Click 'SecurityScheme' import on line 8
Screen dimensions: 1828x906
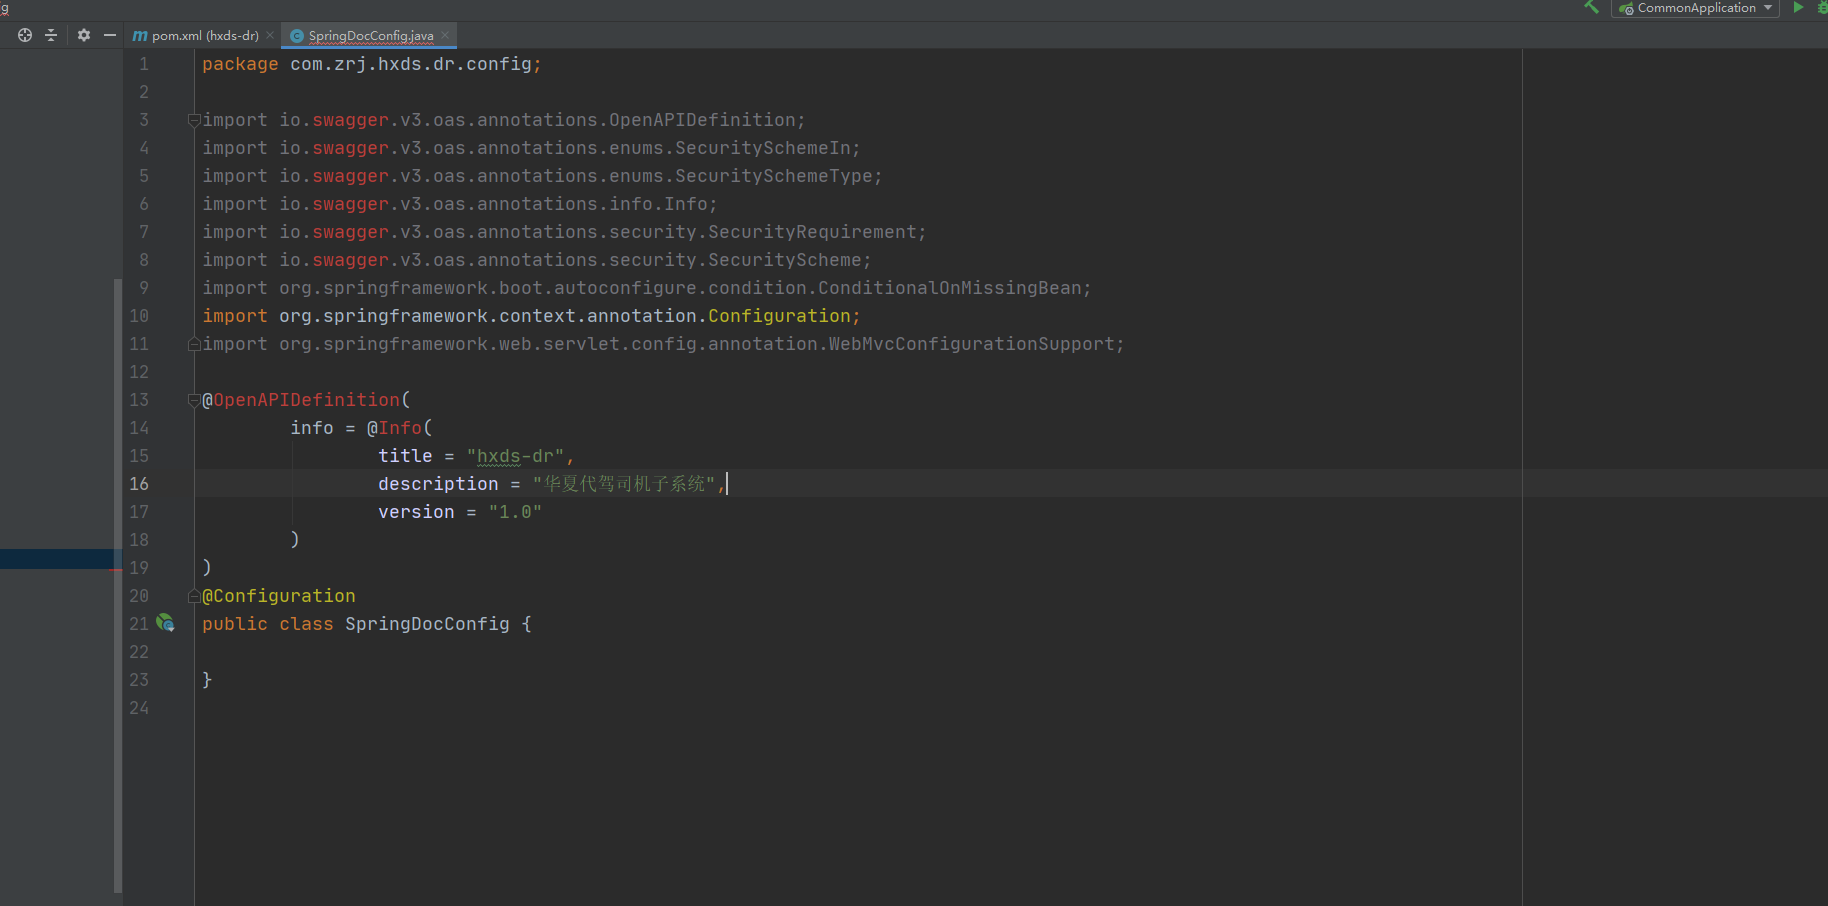click(x=785, y=260)
